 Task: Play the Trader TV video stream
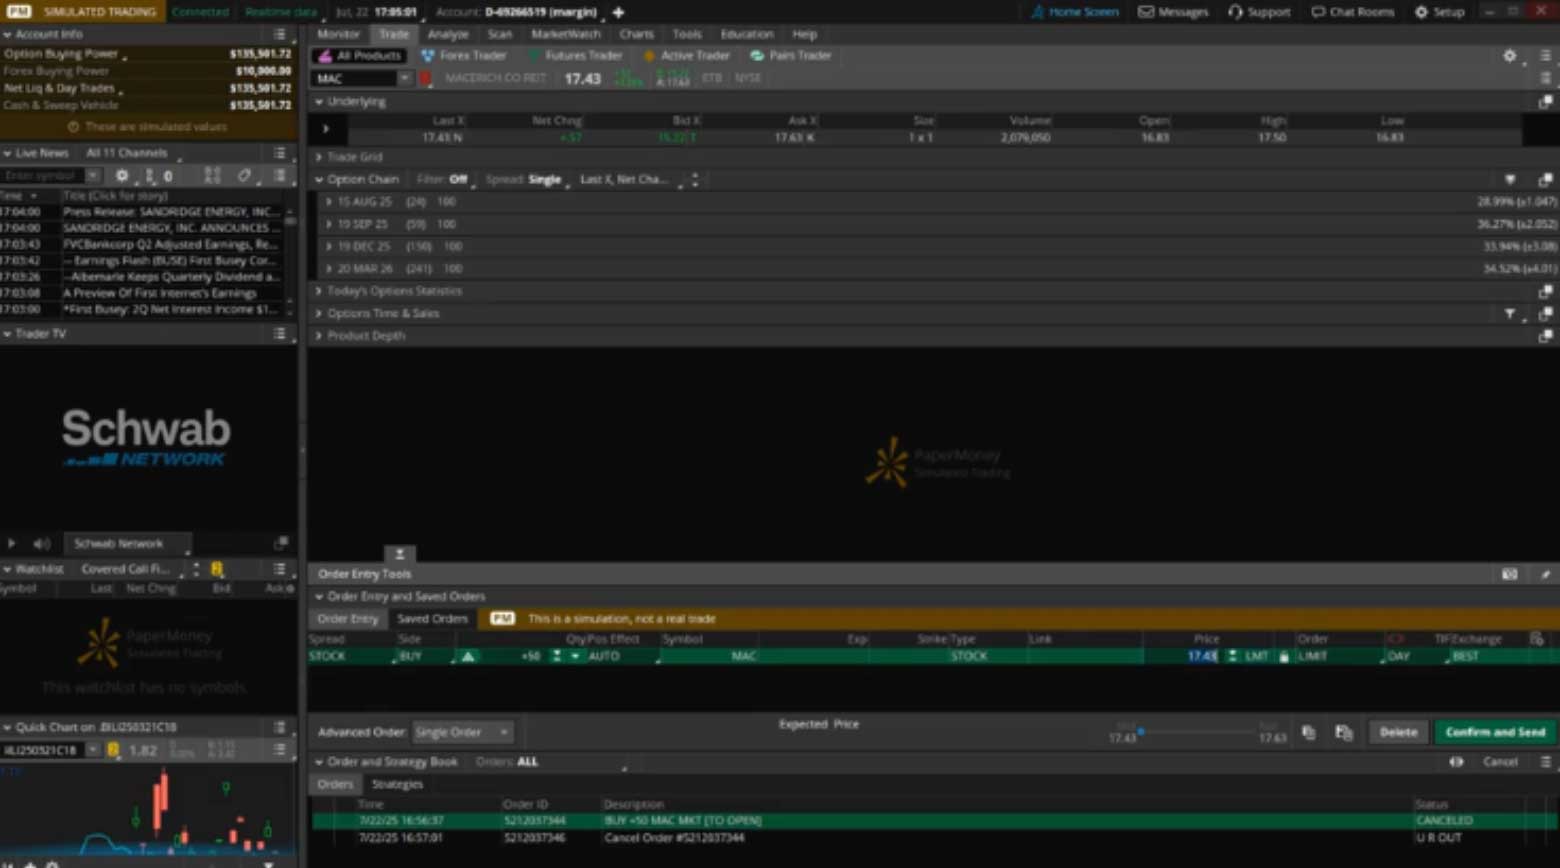click(12, 544)
